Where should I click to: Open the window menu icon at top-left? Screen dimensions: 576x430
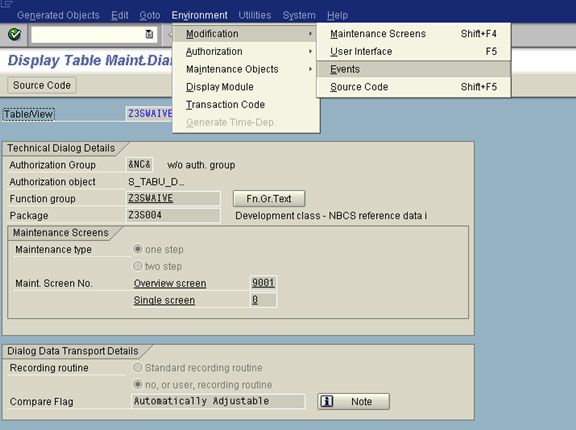click(x=6, y=4)
